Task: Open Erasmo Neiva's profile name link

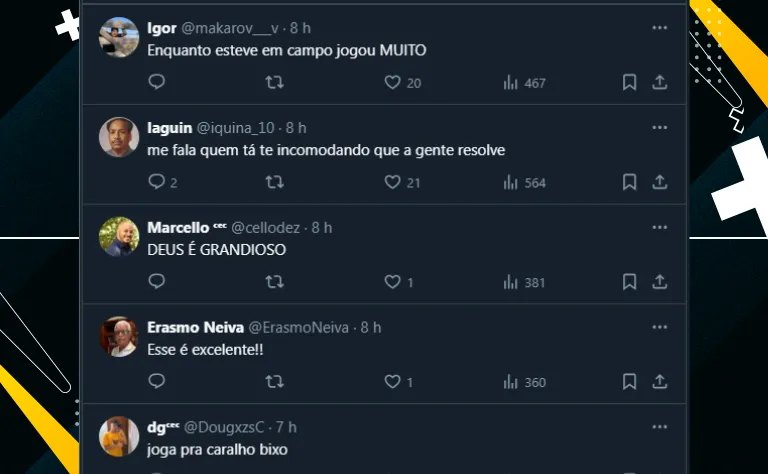Action: [193, 328]
